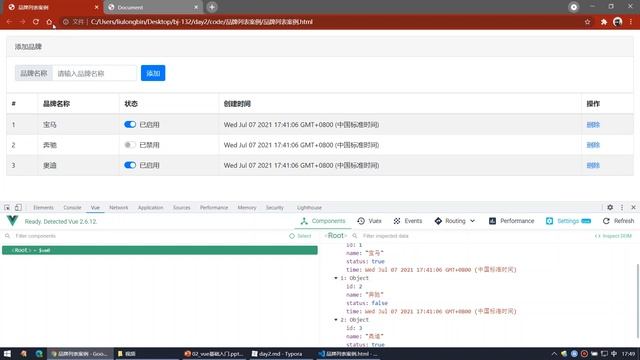
Task: Open the Windows Start menu
Action: (x=7, y=353)
